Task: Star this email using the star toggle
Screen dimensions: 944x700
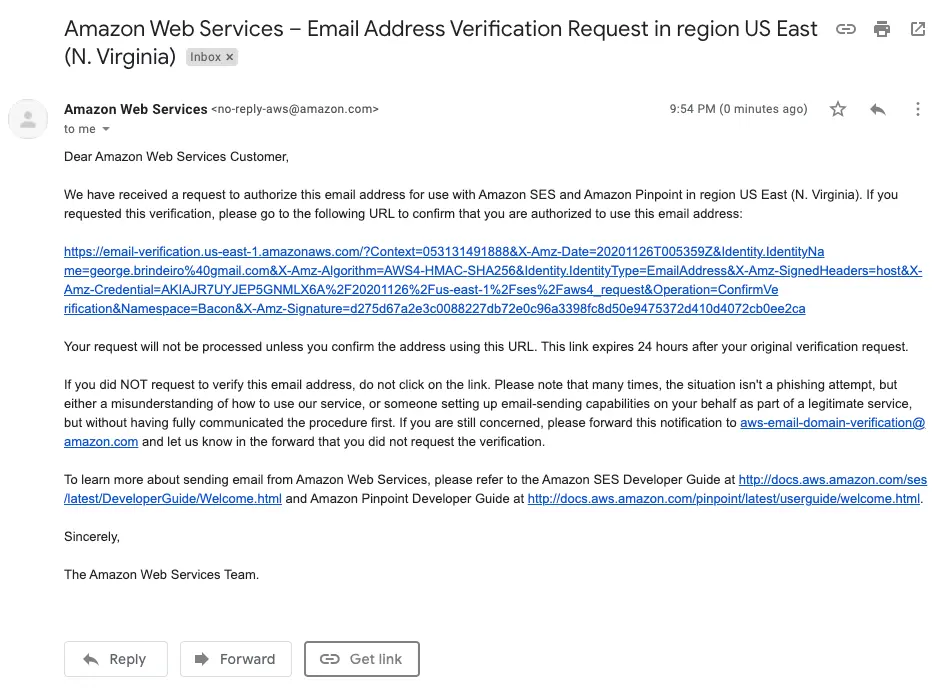Action: [x=838, y=109]
